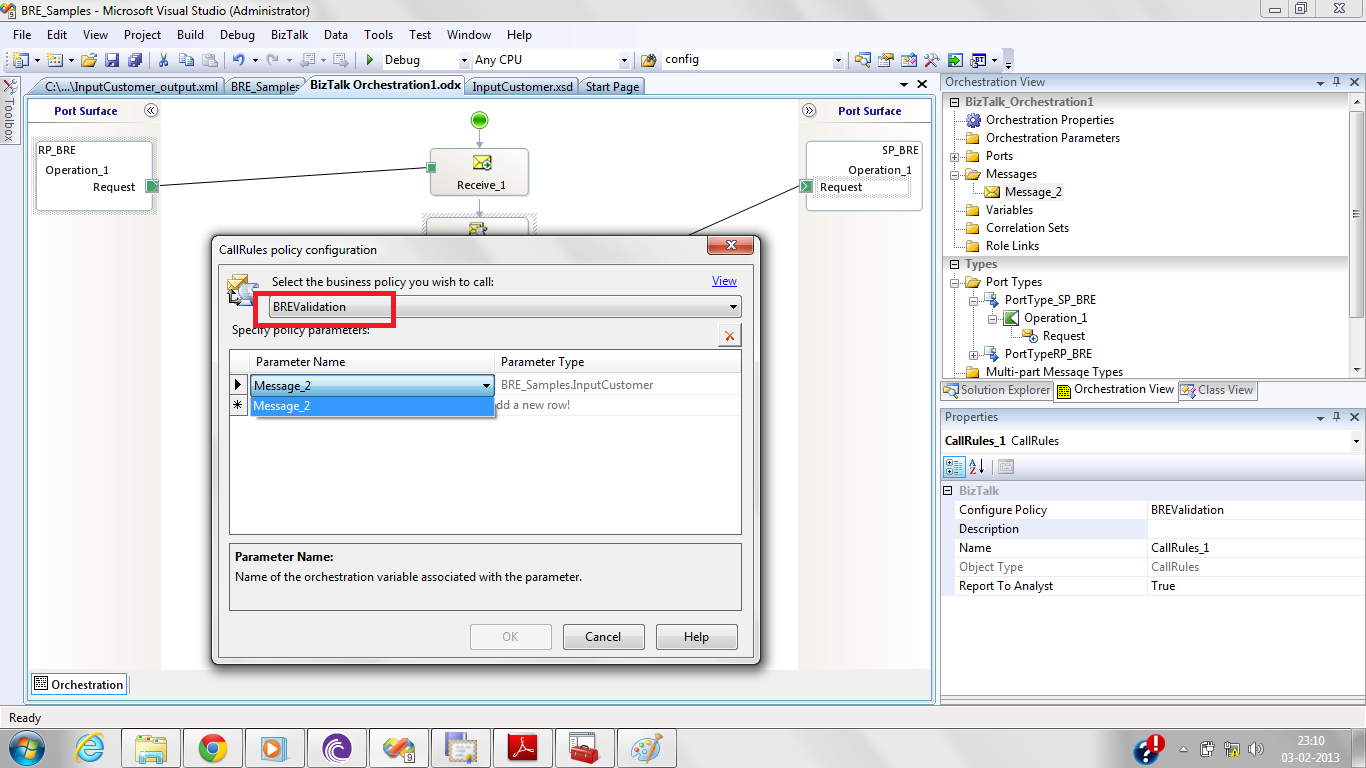The image size is (1366, 768).
Task: Click the red X to remove the policy parameter
Action: 729,335
